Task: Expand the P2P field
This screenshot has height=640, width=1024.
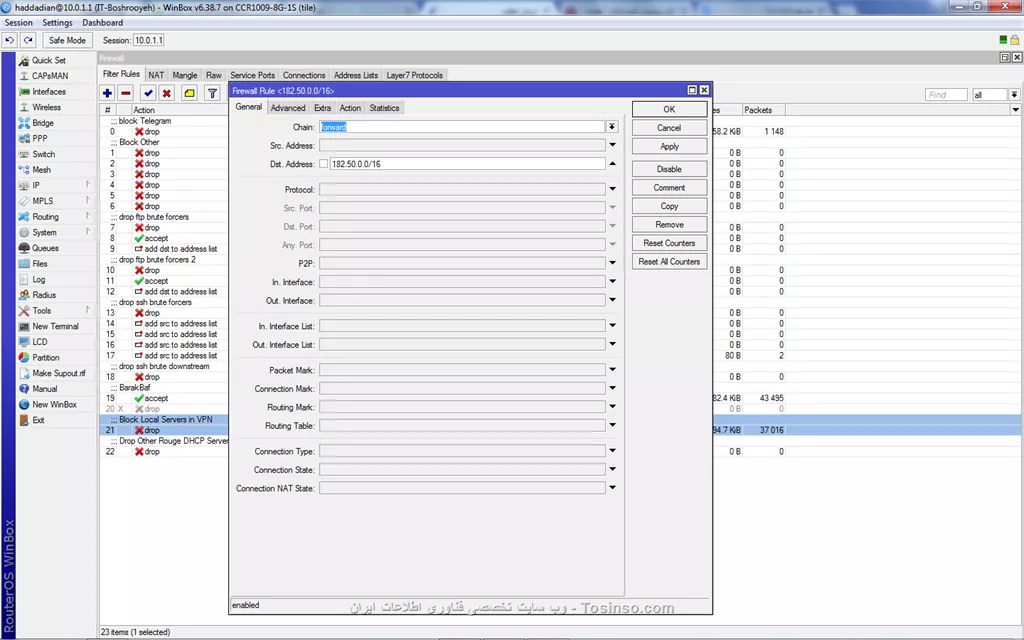Action: point(613,263)
